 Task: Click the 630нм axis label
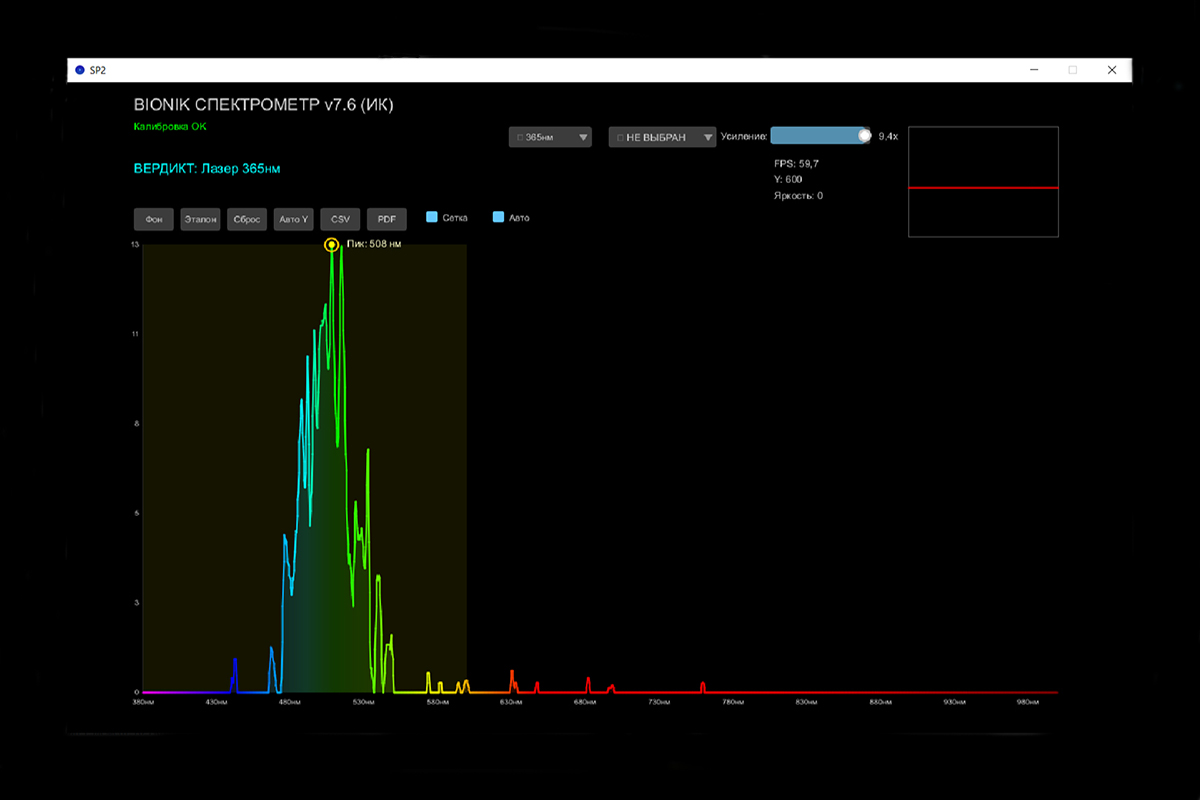tap(511, 703)
